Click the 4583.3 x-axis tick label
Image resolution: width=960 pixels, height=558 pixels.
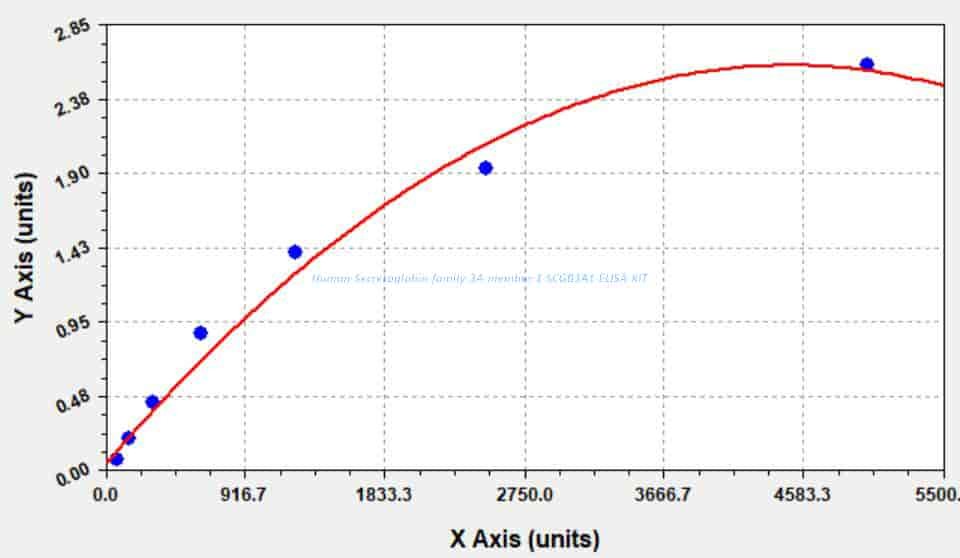click(x=803, y=494)
